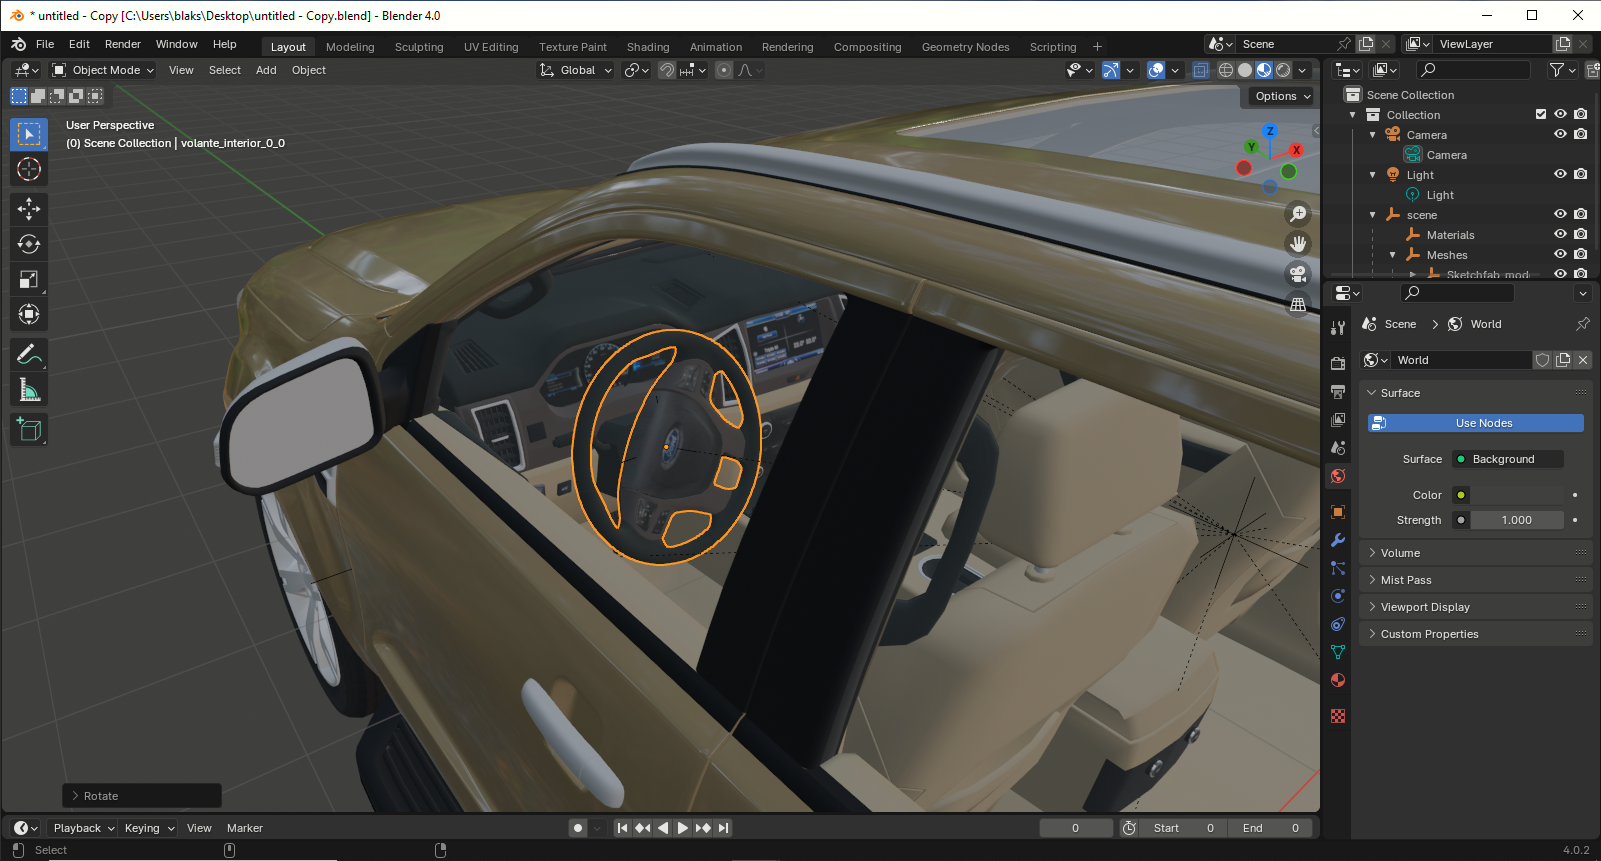1601x861 pixels.
Task: Toggle camera view in viewport
Action: click(1298, 274)
